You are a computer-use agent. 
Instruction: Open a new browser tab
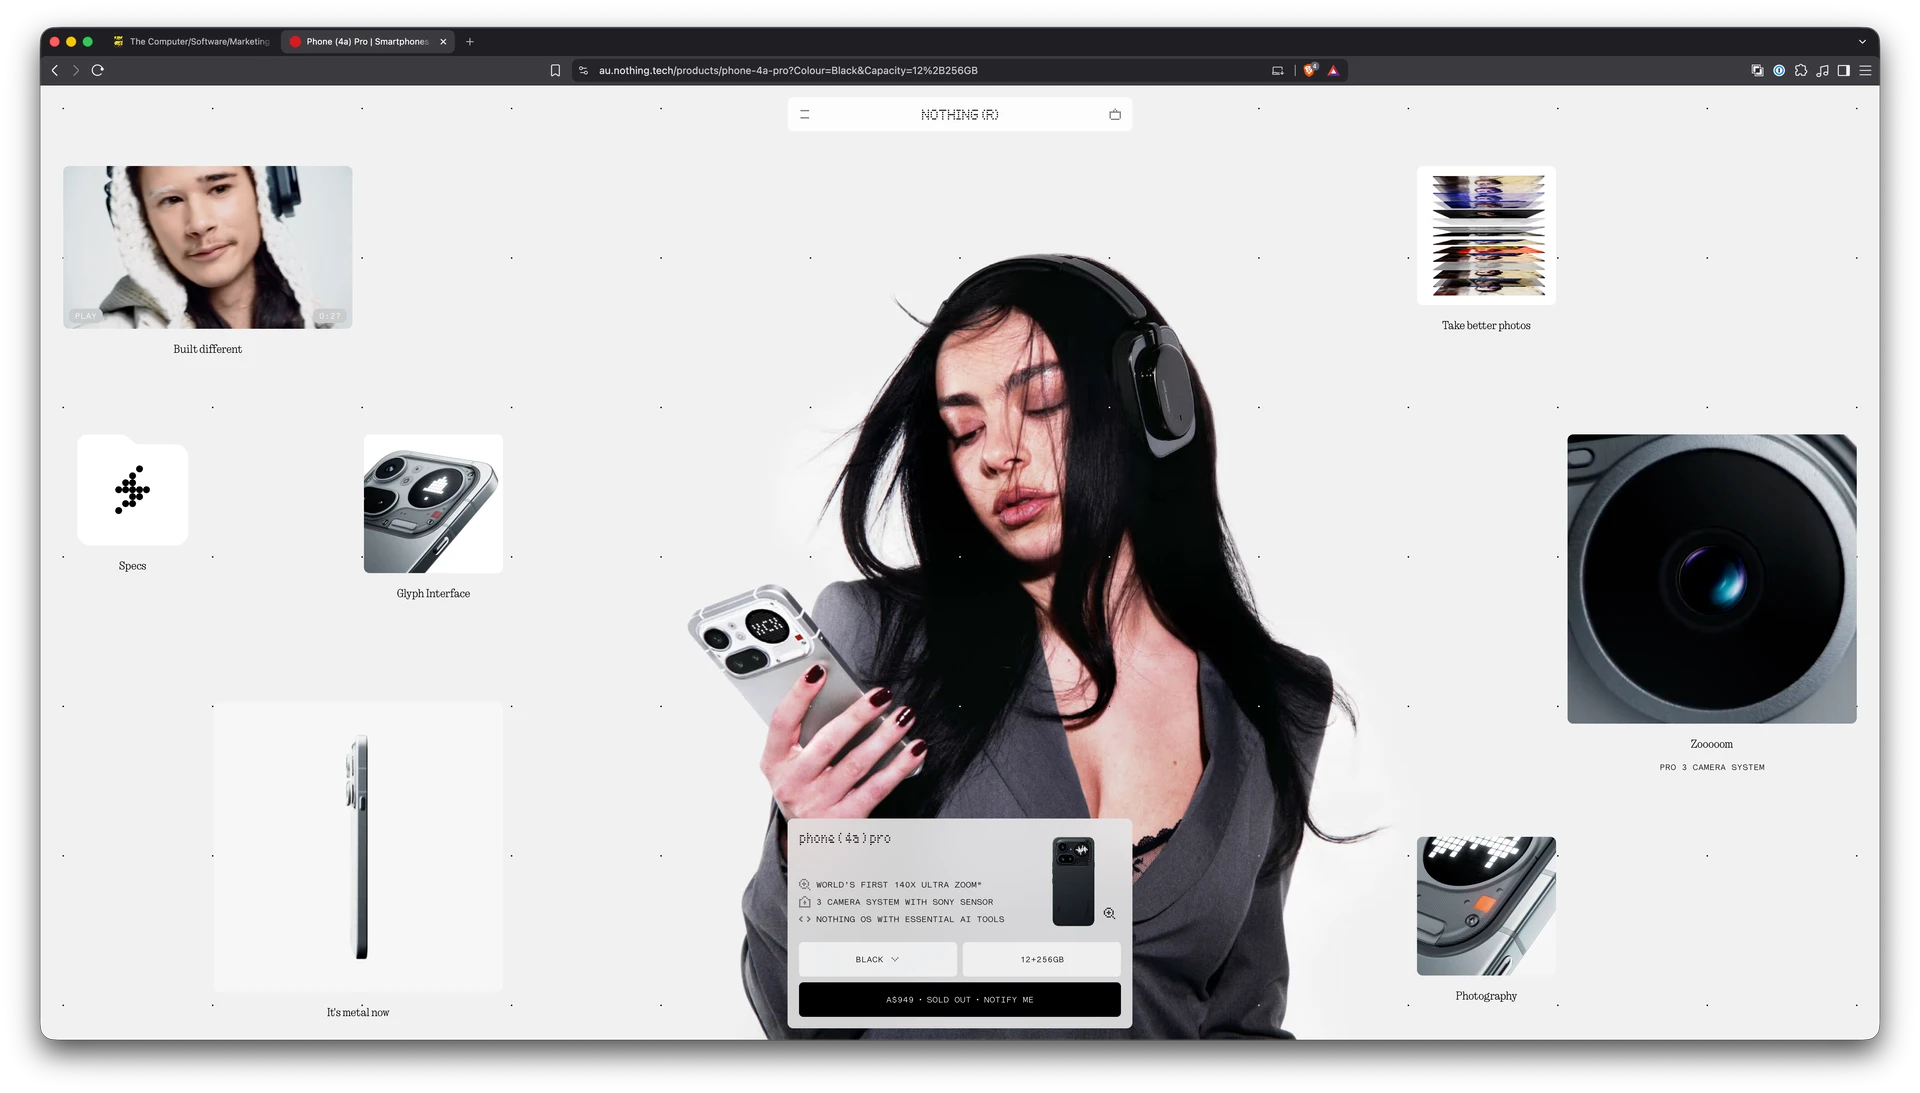point(470,42)
